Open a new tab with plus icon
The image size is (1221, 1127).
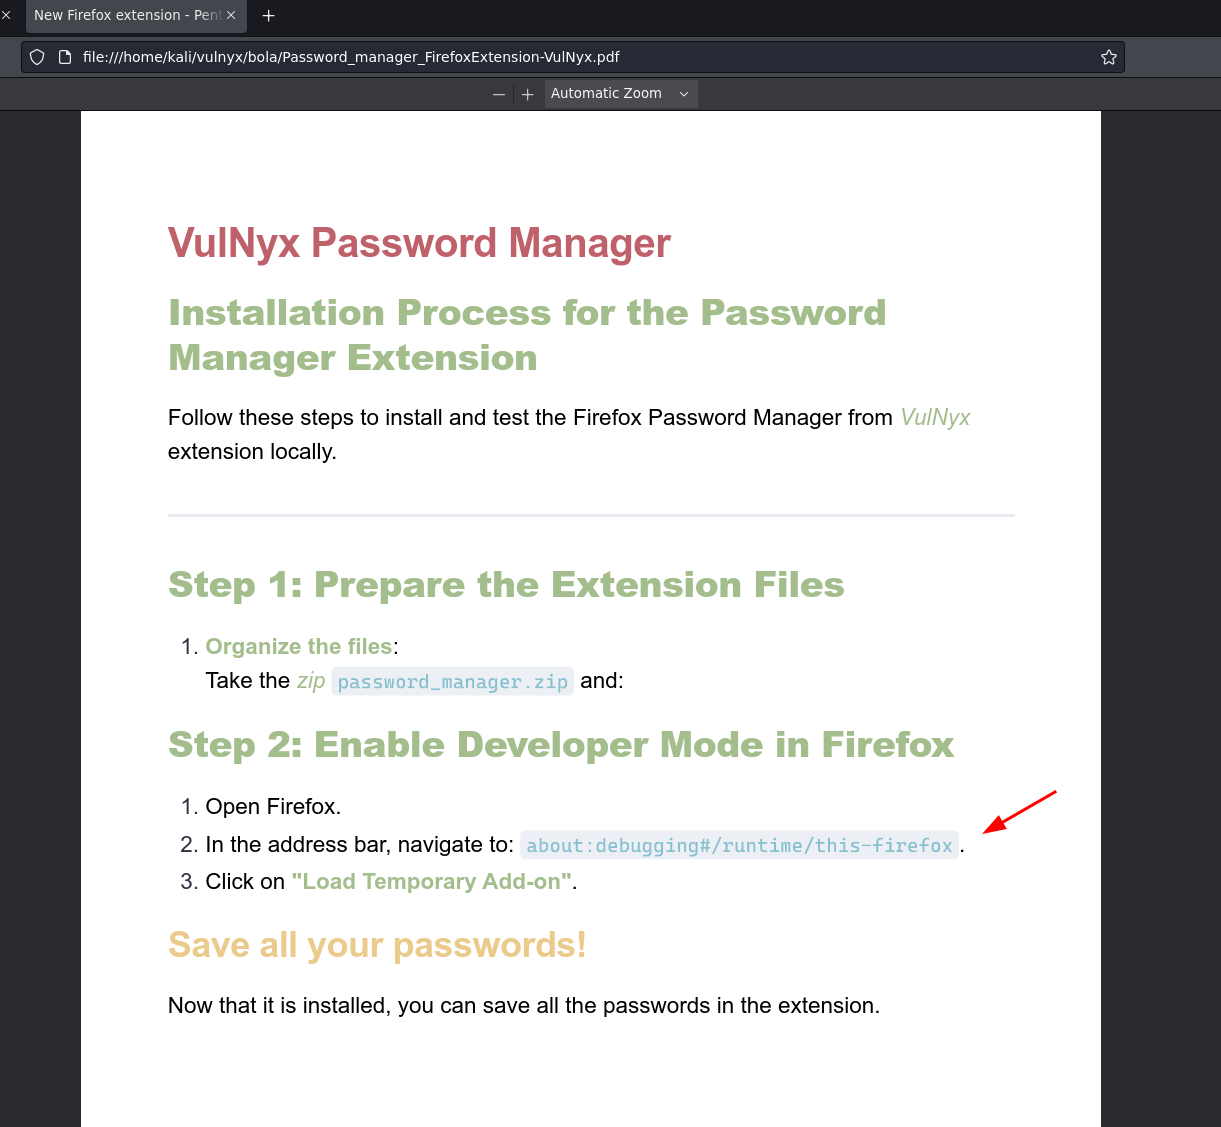pyautogui.click(x=268, y=15)
